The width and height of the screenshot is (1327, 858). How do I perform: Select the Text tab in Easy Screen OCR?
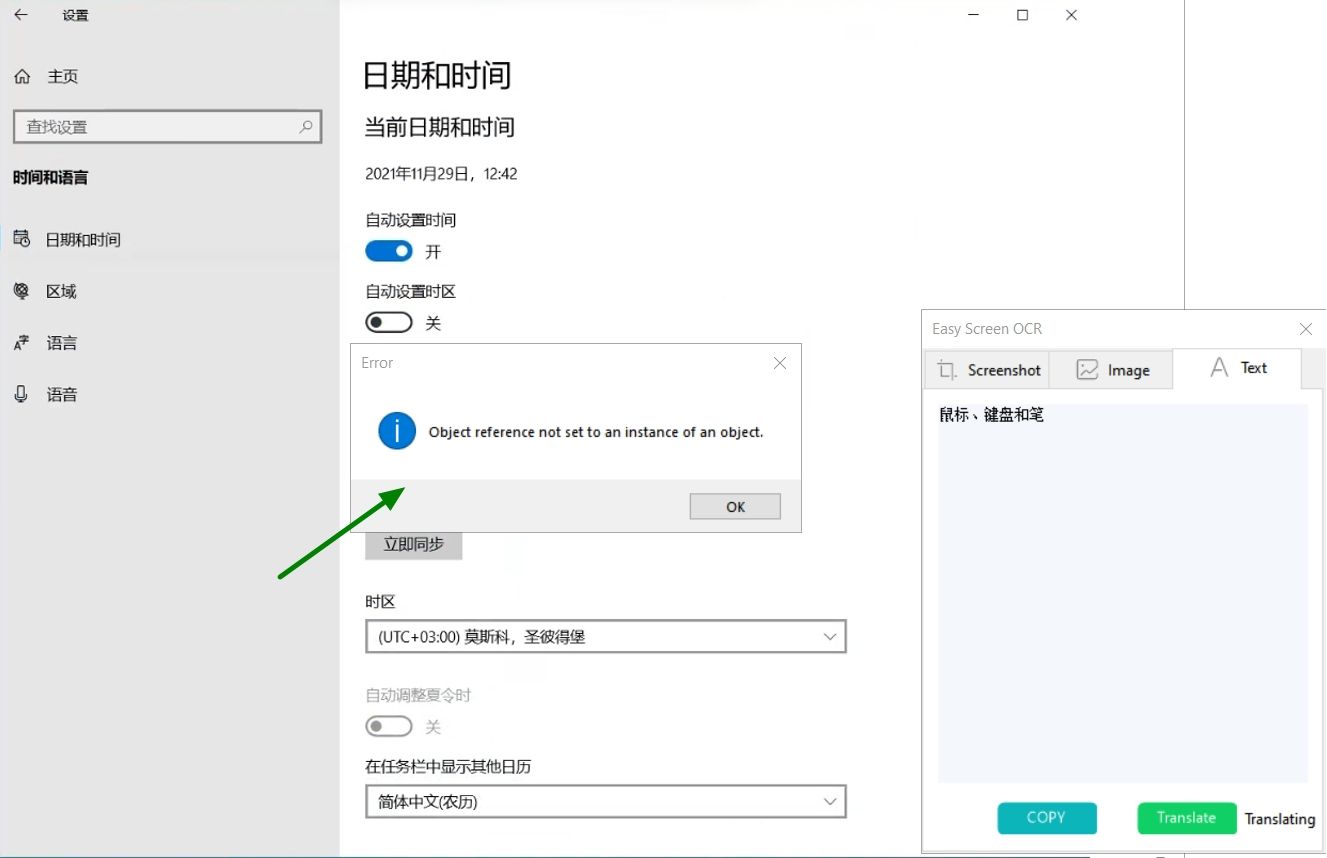coord(1237,369)
